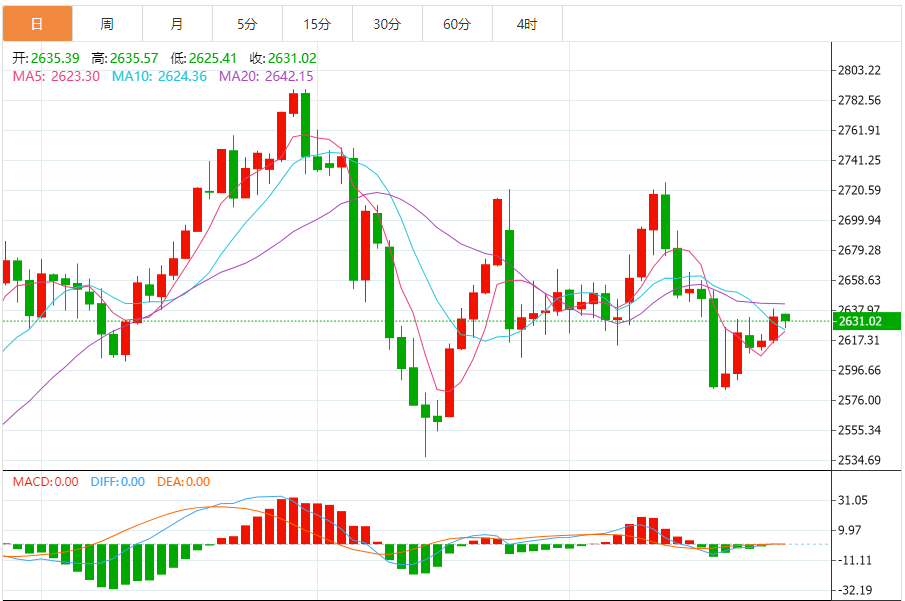The image size is (905, 601).
Task: Click the 2555.34 price axis label
Action: pos(859,431)
